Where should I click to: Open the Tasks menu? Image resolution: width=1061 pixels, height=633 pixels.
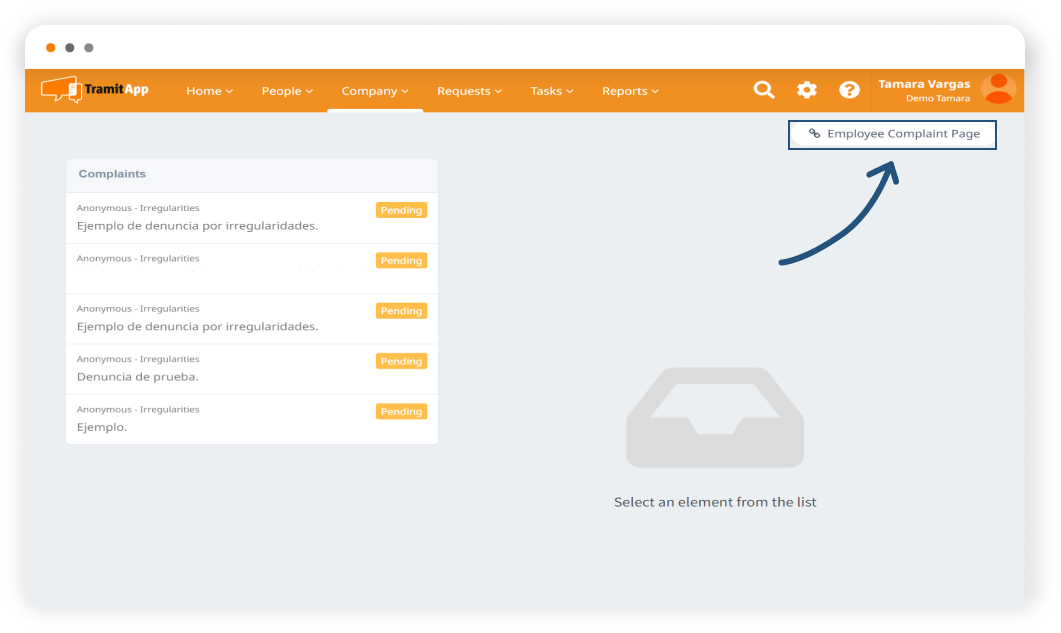[x=552, y=91]
